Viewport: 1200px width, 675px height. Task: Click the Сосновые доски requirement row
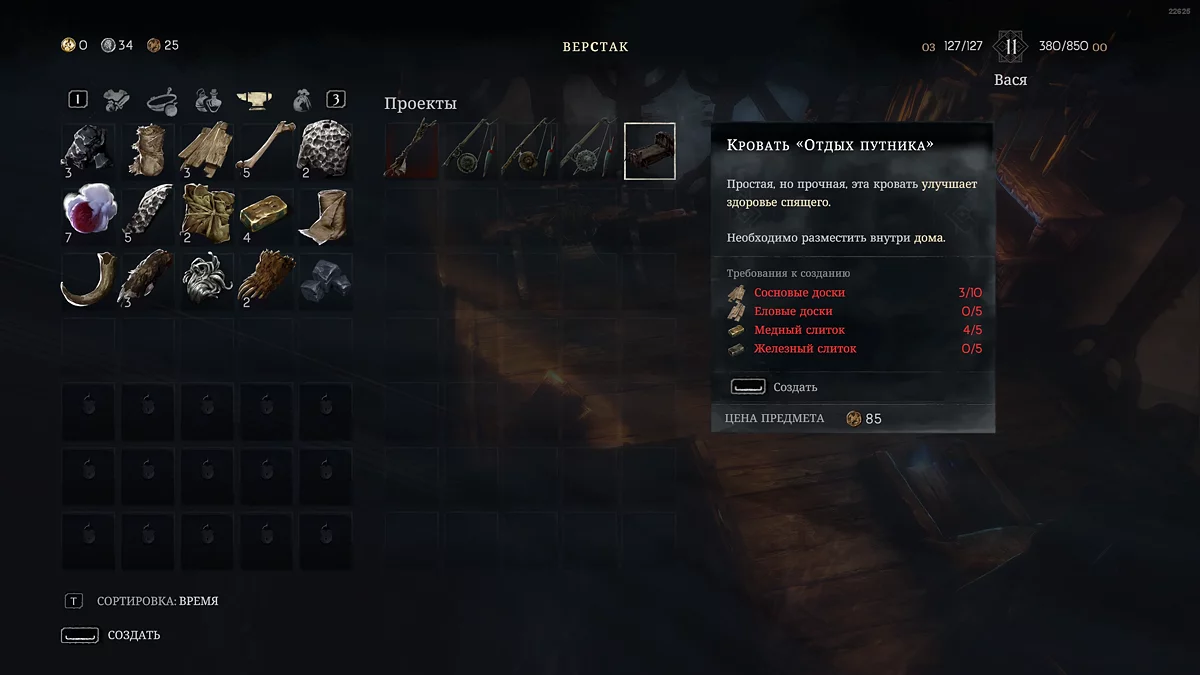coord(855,293)
